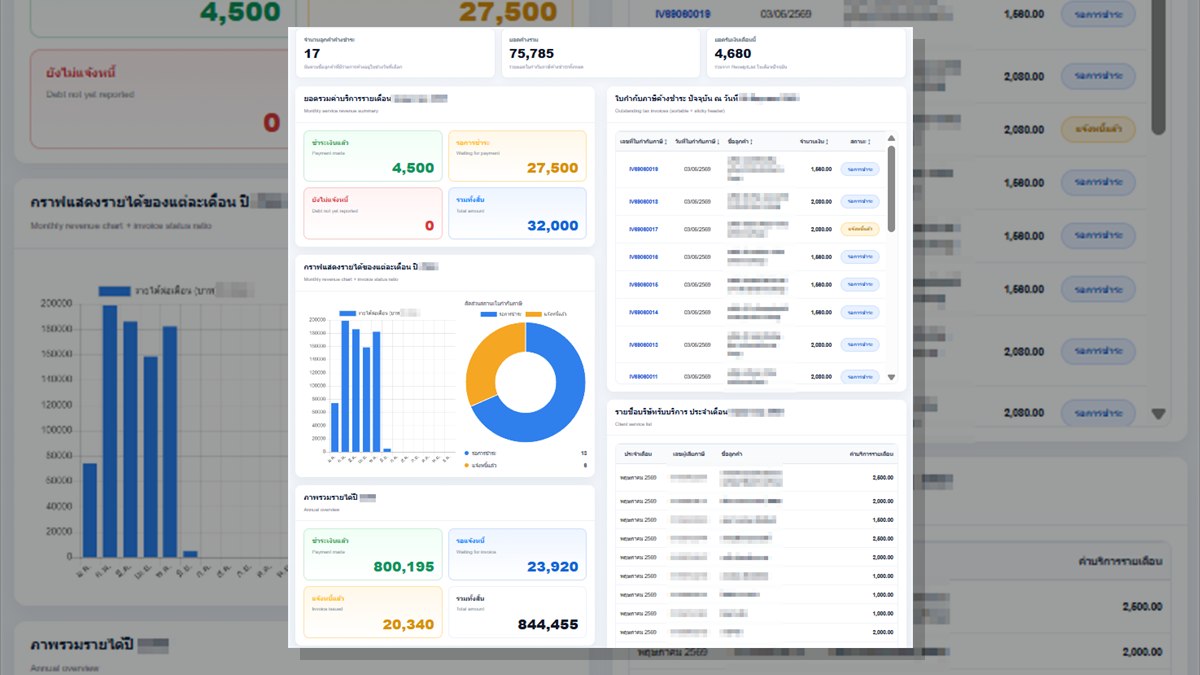Open the red Debt not yet reported card
The height and width of the screenshot is (675, 1200).
click(x=373, y=213)
